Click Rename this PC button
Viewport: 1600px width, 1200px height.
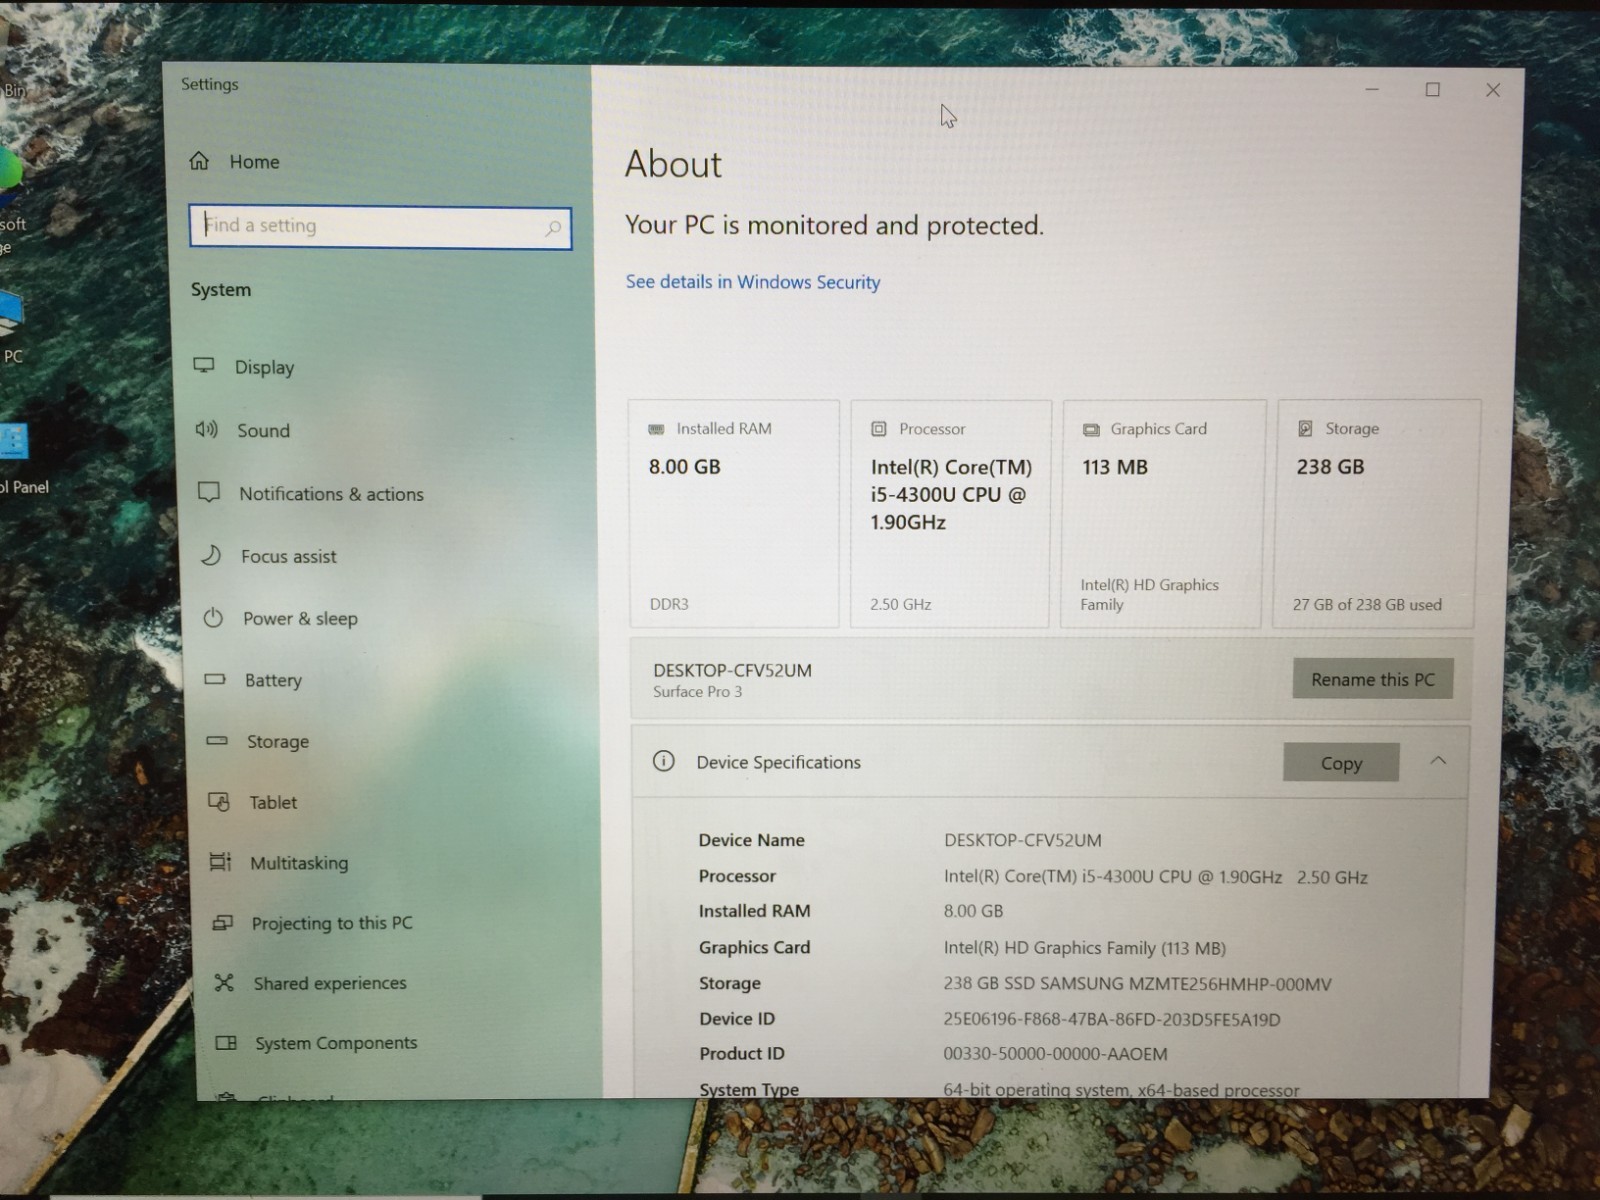(1372, 679)
